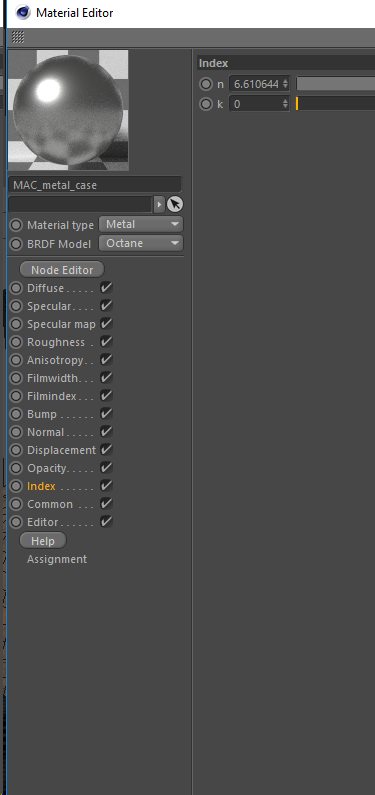Image resolution: width=375 pixels, height=795 pixels.
Task: Click the material preview sphere
Action: tap(68, 110)
